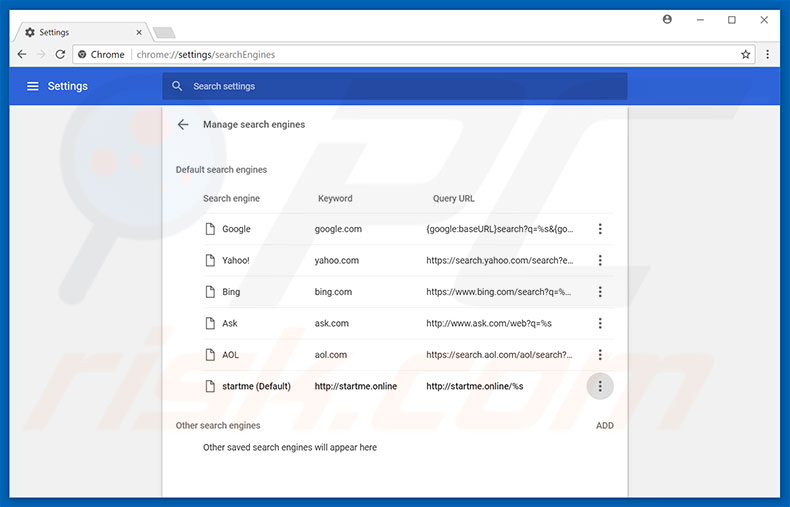
Task: Open more actions for Yahoo!
Action: 600,261
